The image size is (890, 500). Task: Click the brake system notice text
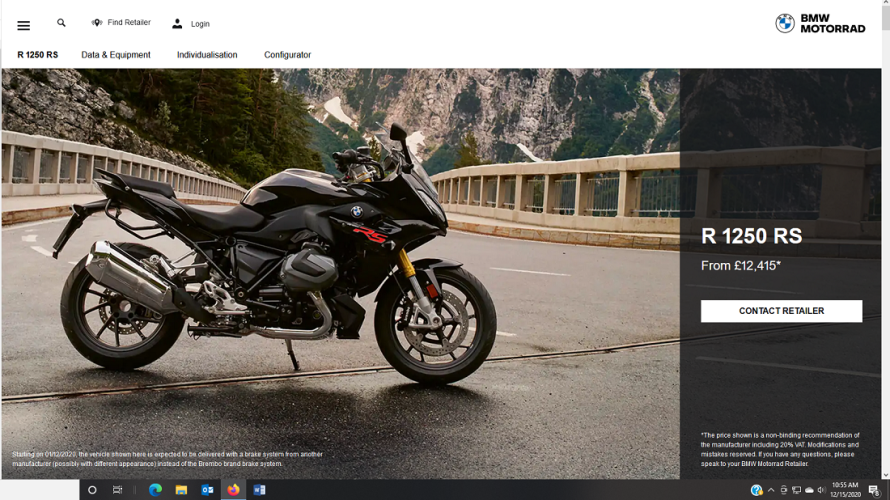[x=167, y=459]
